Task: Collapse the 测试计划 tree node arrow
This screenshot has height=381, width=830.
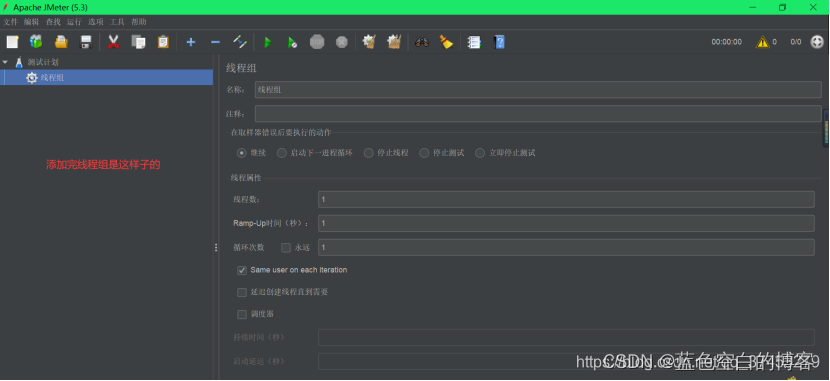Action: [x=5, y=62]
